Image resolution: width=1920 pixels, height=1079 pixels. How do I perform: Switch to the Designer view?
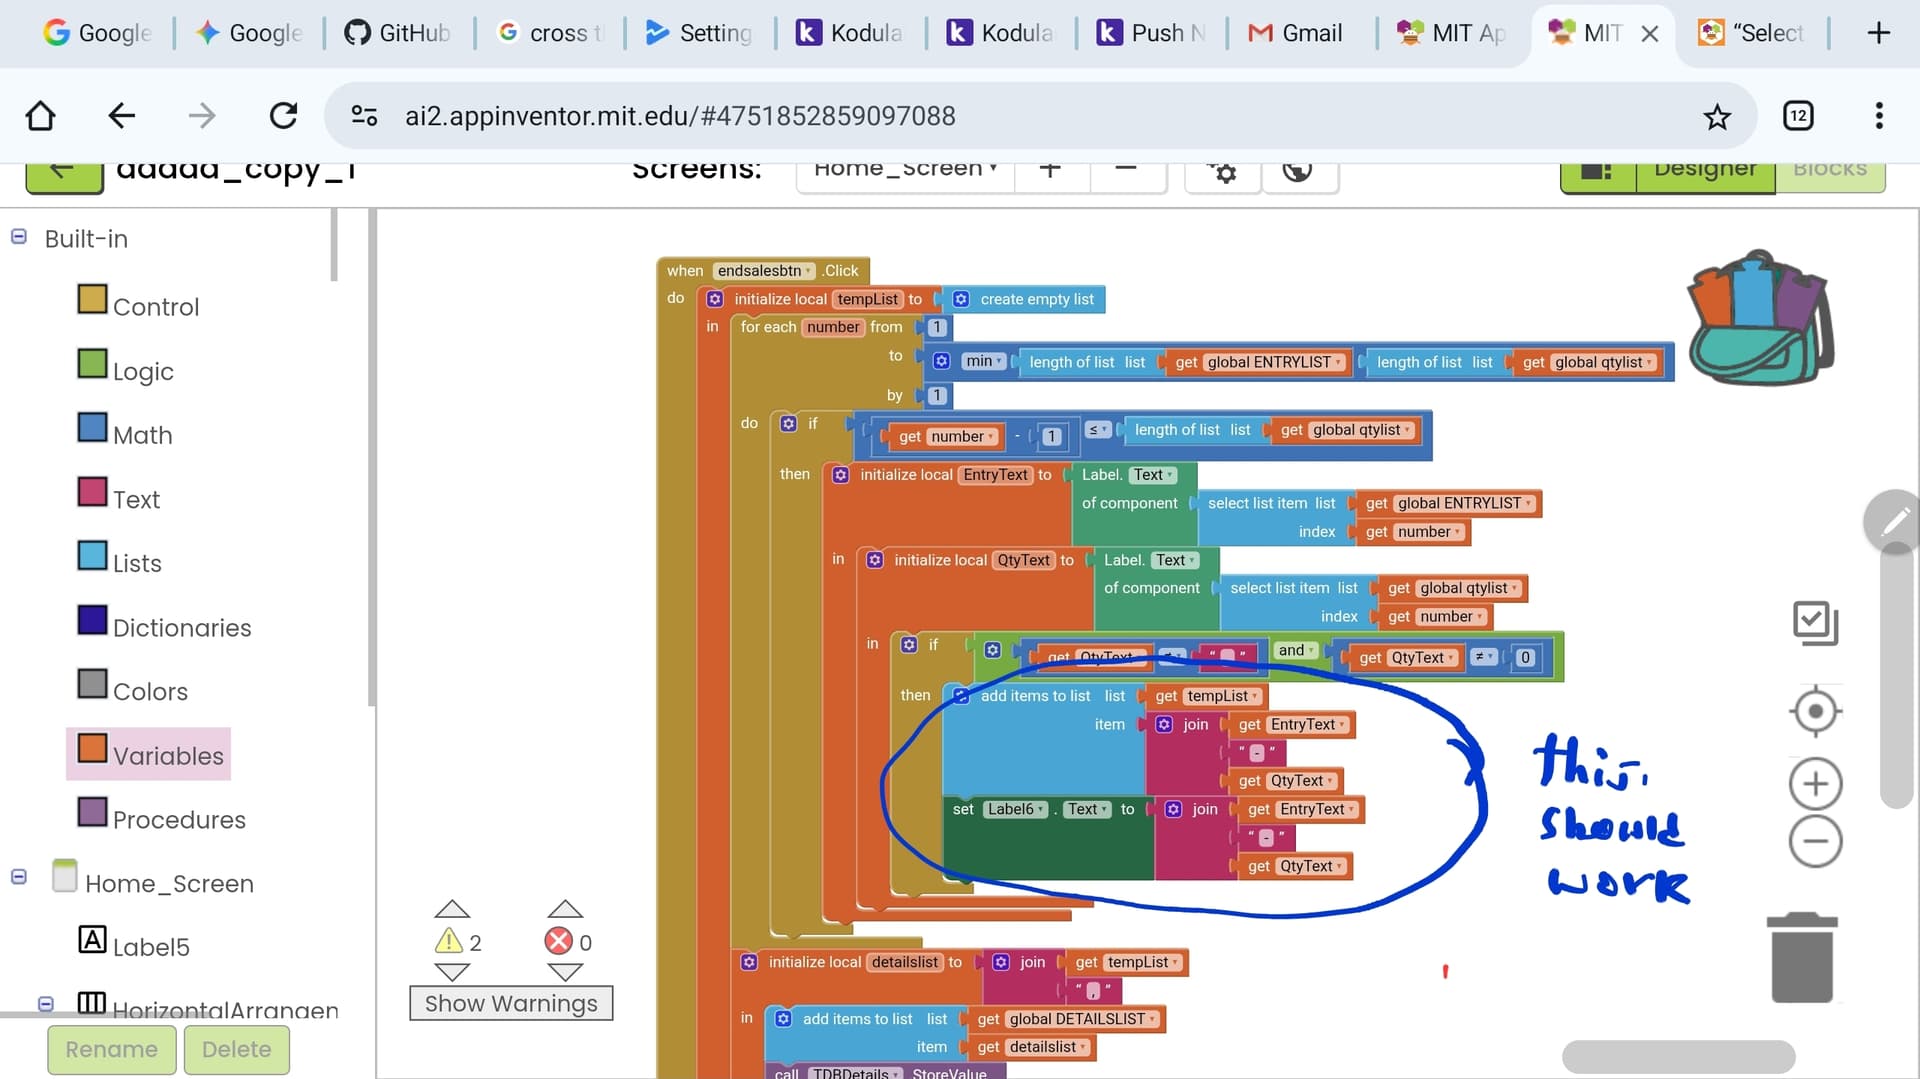(1704, 170)
